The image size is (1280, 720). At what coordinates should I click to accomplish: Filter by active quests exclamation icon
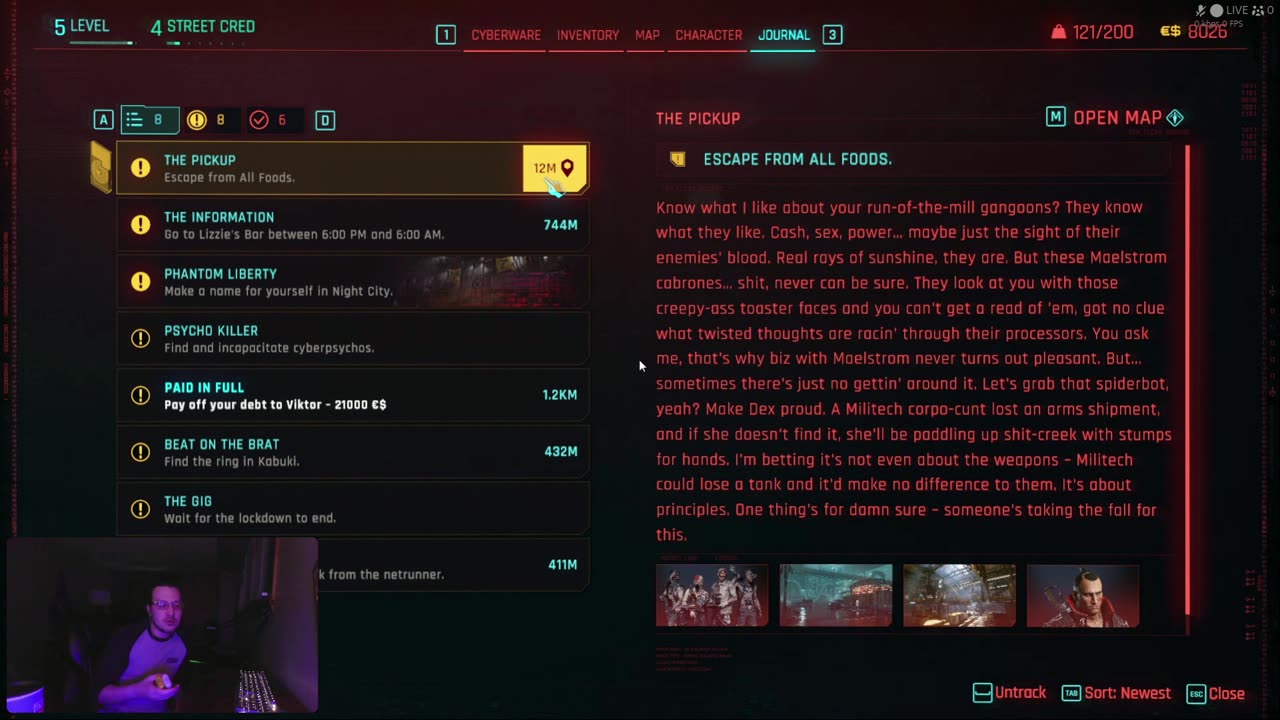point(197,120)
